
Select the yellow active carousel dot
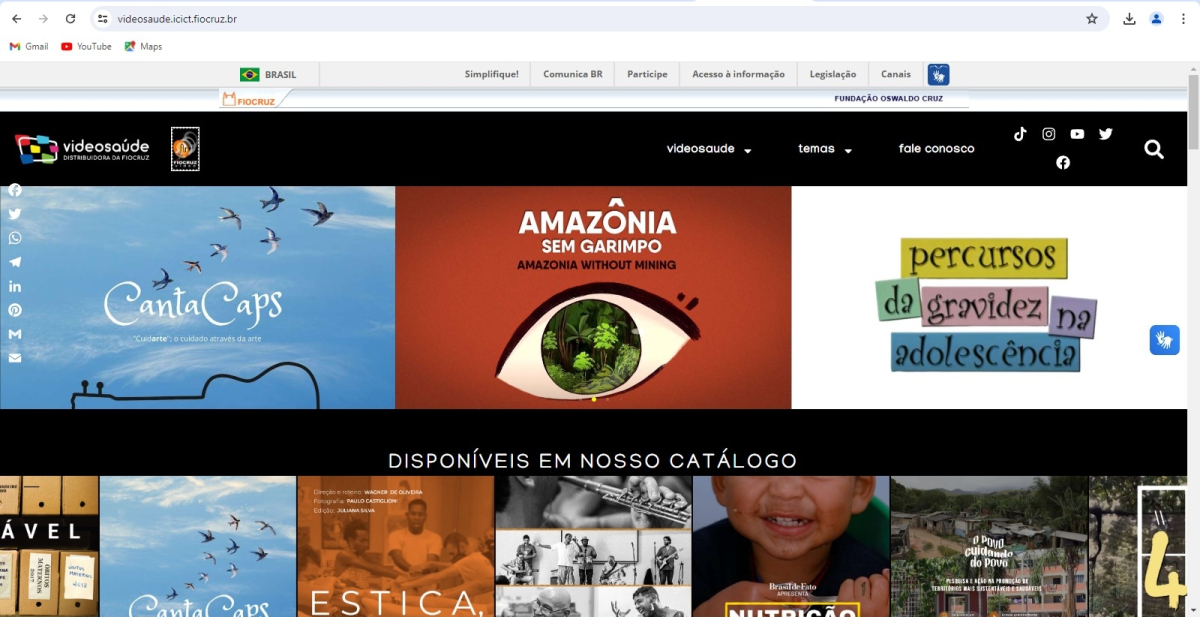coord(594,399)
